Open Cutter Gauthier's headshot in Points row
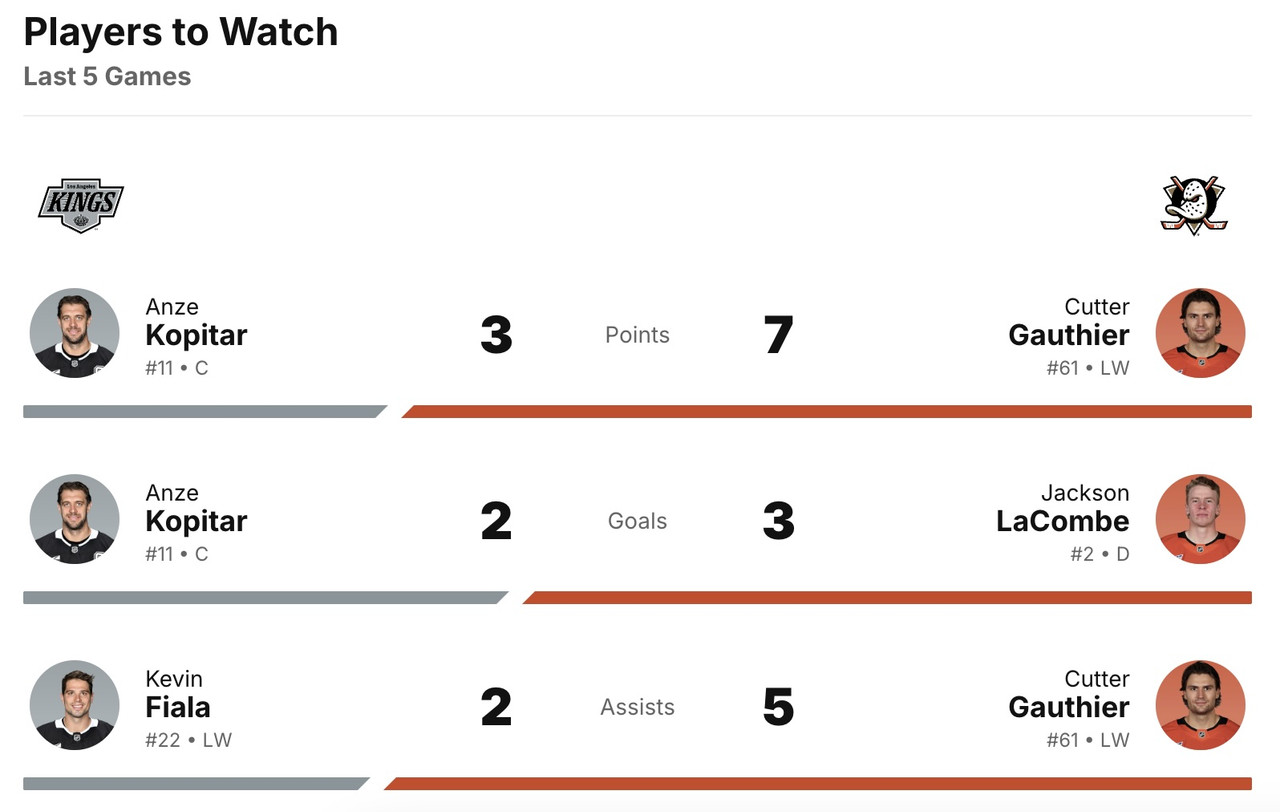This screenshot has width=1280, height=812. point(1200,333)
